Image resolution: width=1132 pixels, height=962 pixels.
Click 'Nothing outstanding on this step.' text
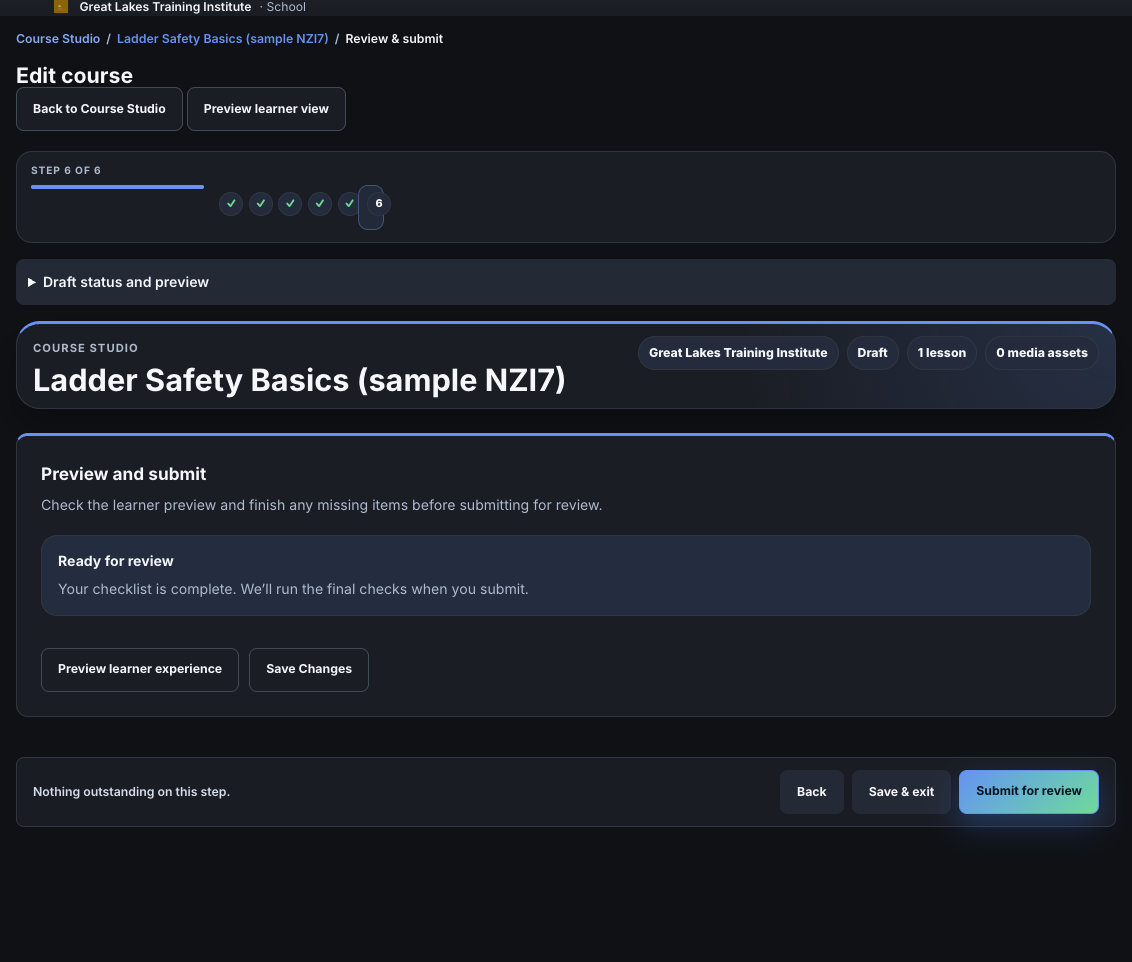(131, 792)
